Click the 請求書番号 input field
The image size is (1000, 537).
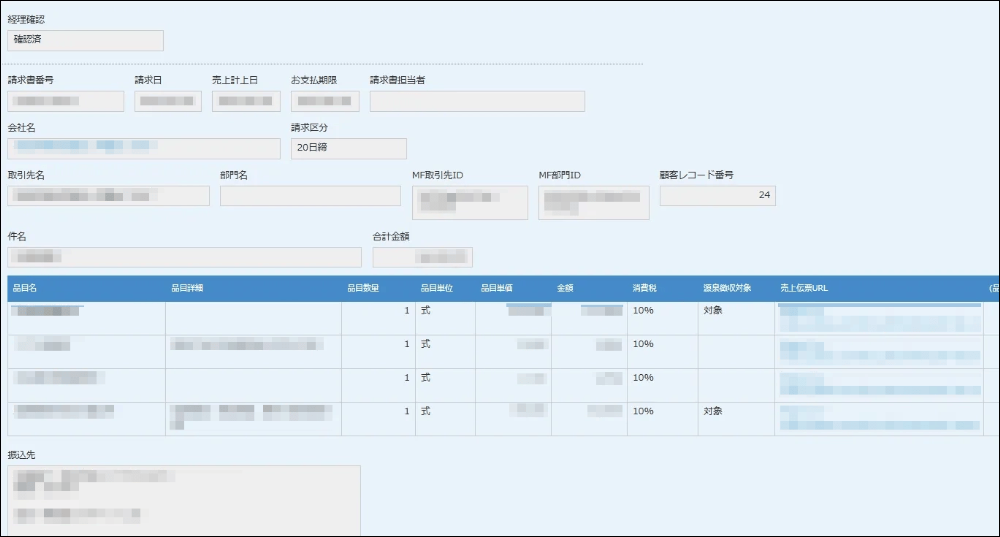[x=66, y=101]
